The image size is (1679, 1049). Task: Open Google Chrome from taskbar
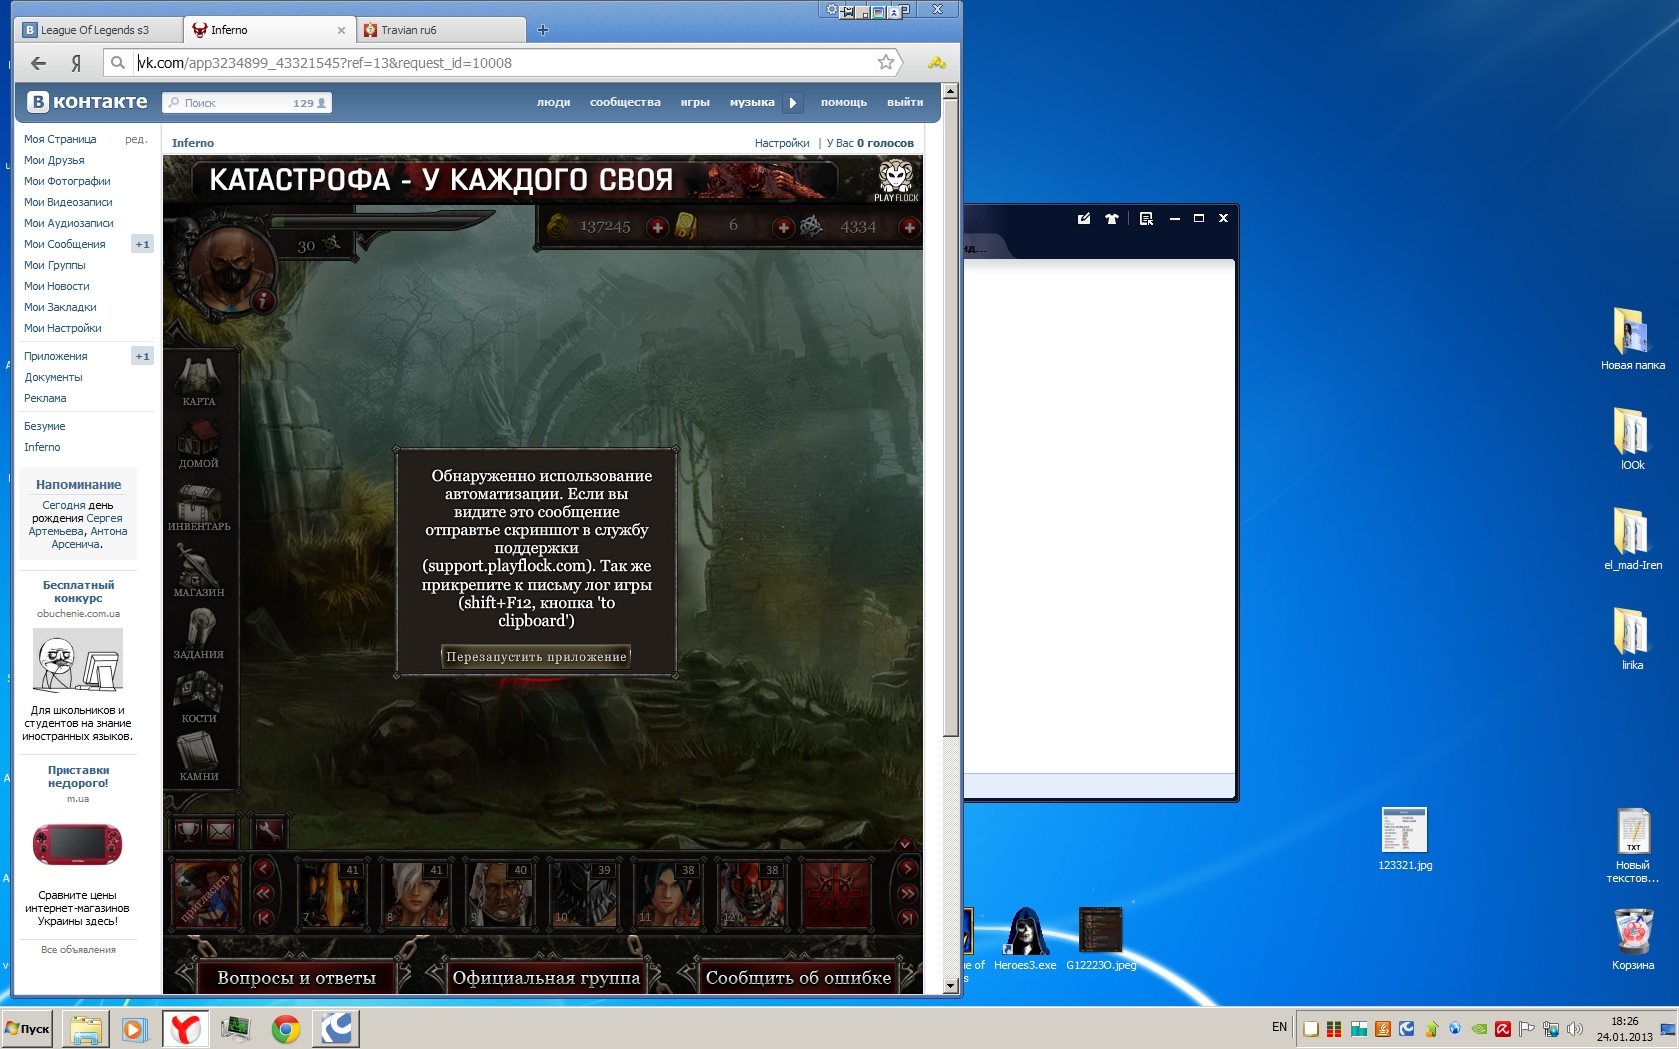pos(286,1028)
